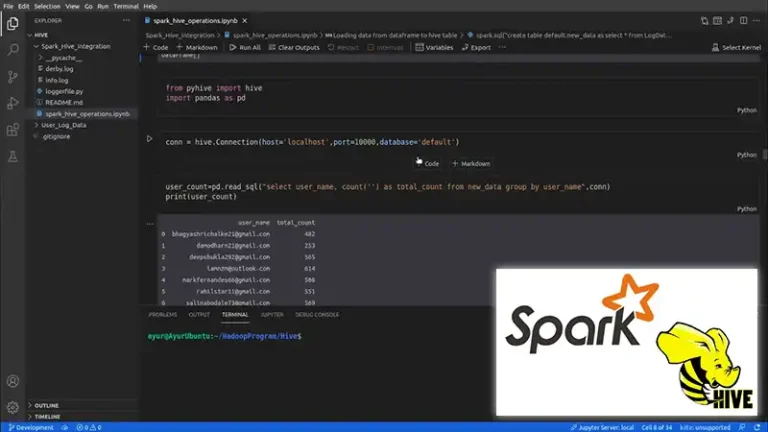768x432 pixels.
Task: Click Interrupt in notebook toolbar
Action: tap(385, 48)
